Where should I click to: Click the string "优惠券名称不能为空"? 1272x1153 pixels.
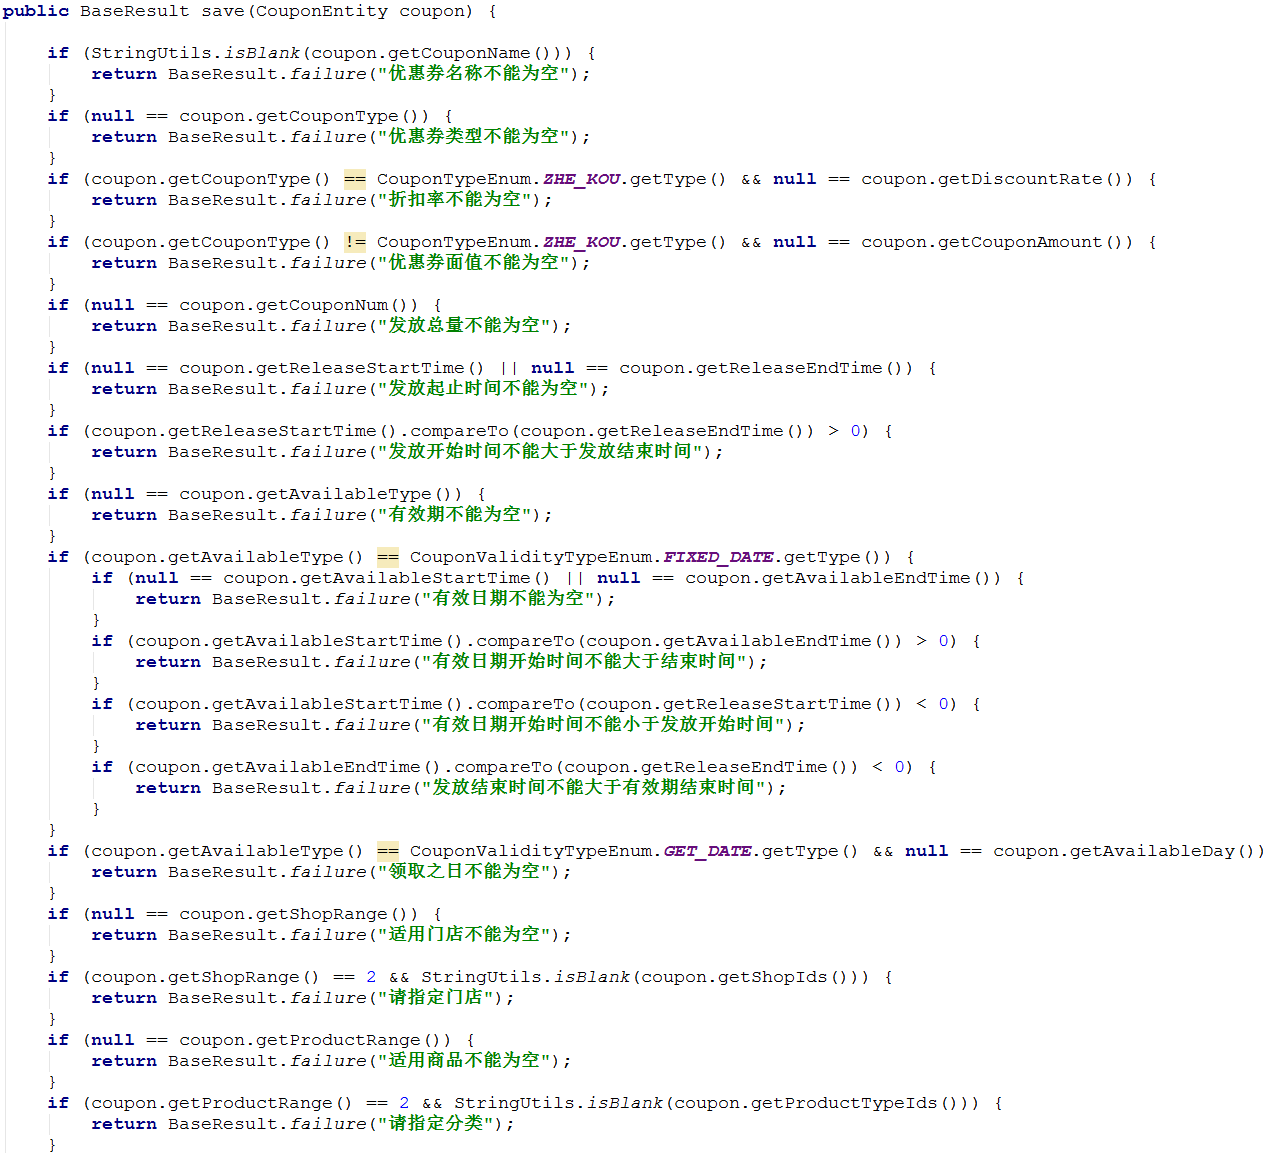[473, 74]
